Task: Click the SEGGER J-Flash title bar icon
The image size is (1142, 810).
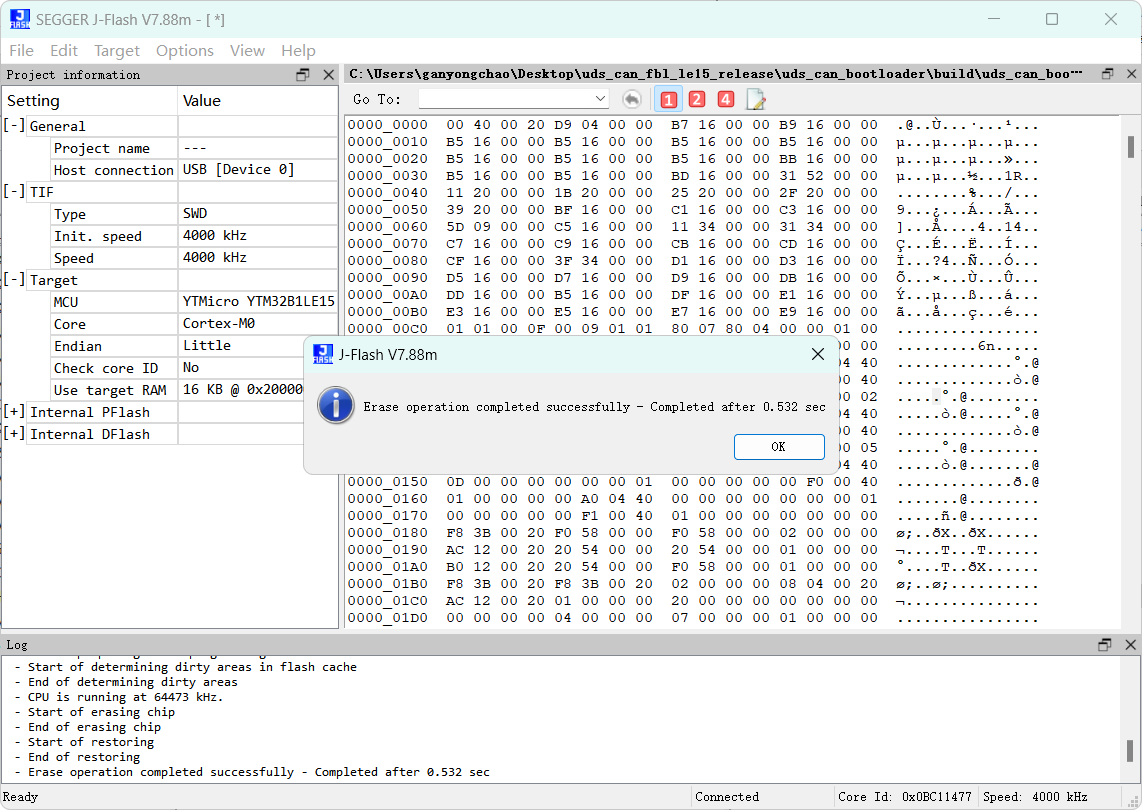Action: pyautogui.click(x=20, y=19)
